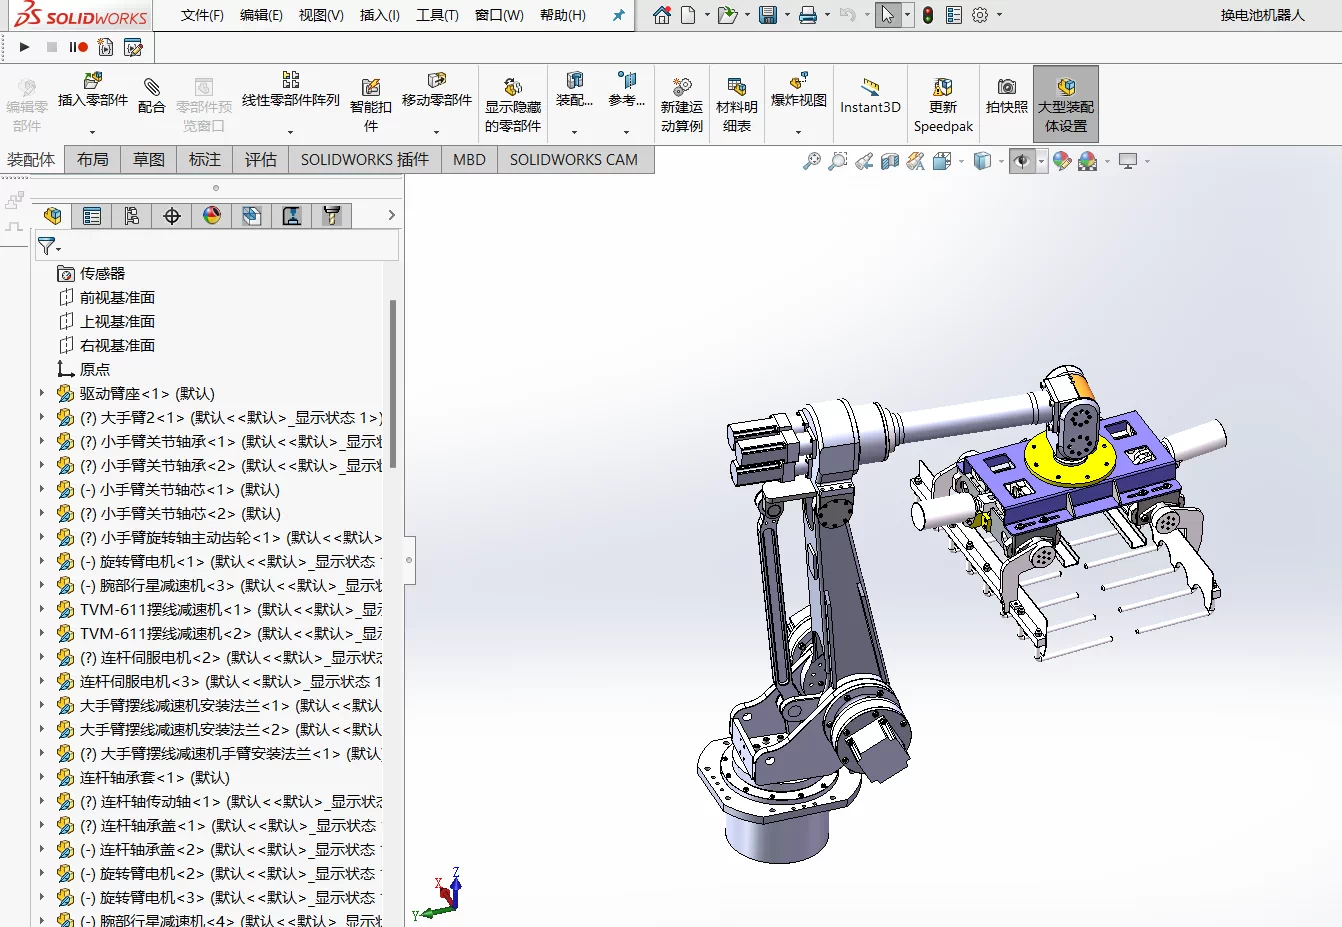Select 原点 in the feature tree
The width and height of the screenshot is (1342, 927).
coord(95,369)
